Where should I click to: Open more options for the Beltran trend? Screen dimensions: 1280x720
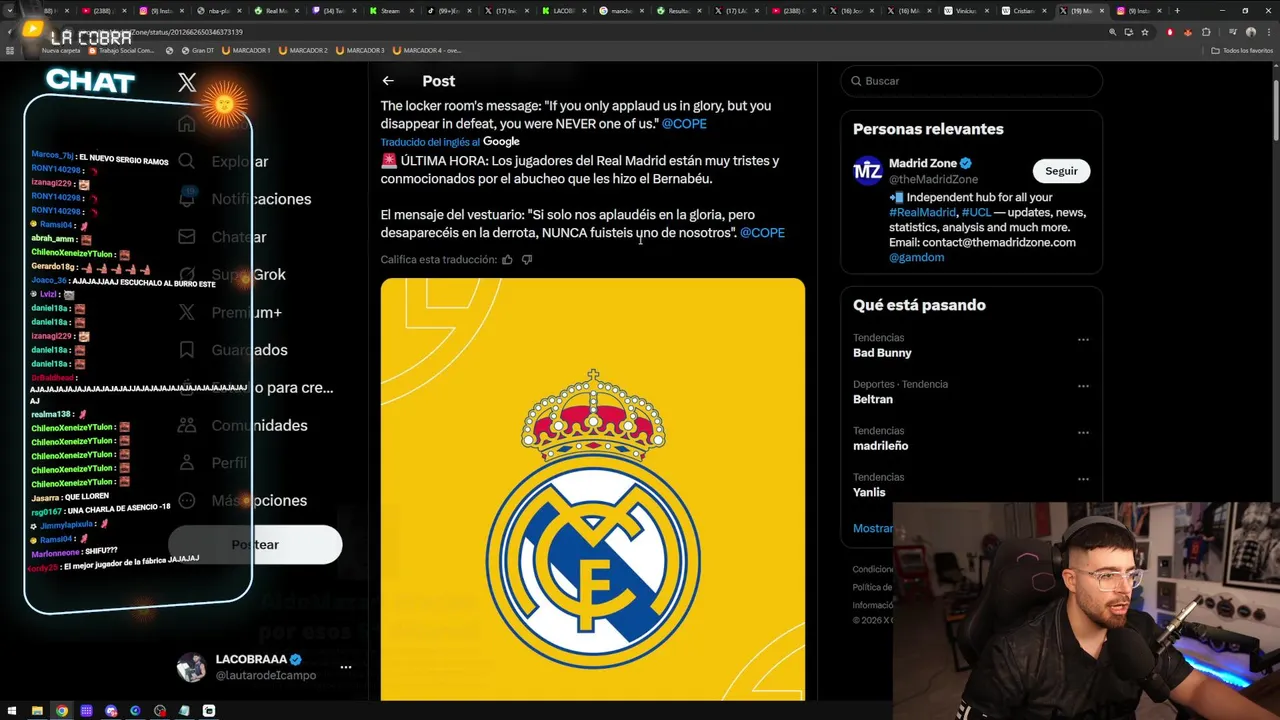point(1083,386)
